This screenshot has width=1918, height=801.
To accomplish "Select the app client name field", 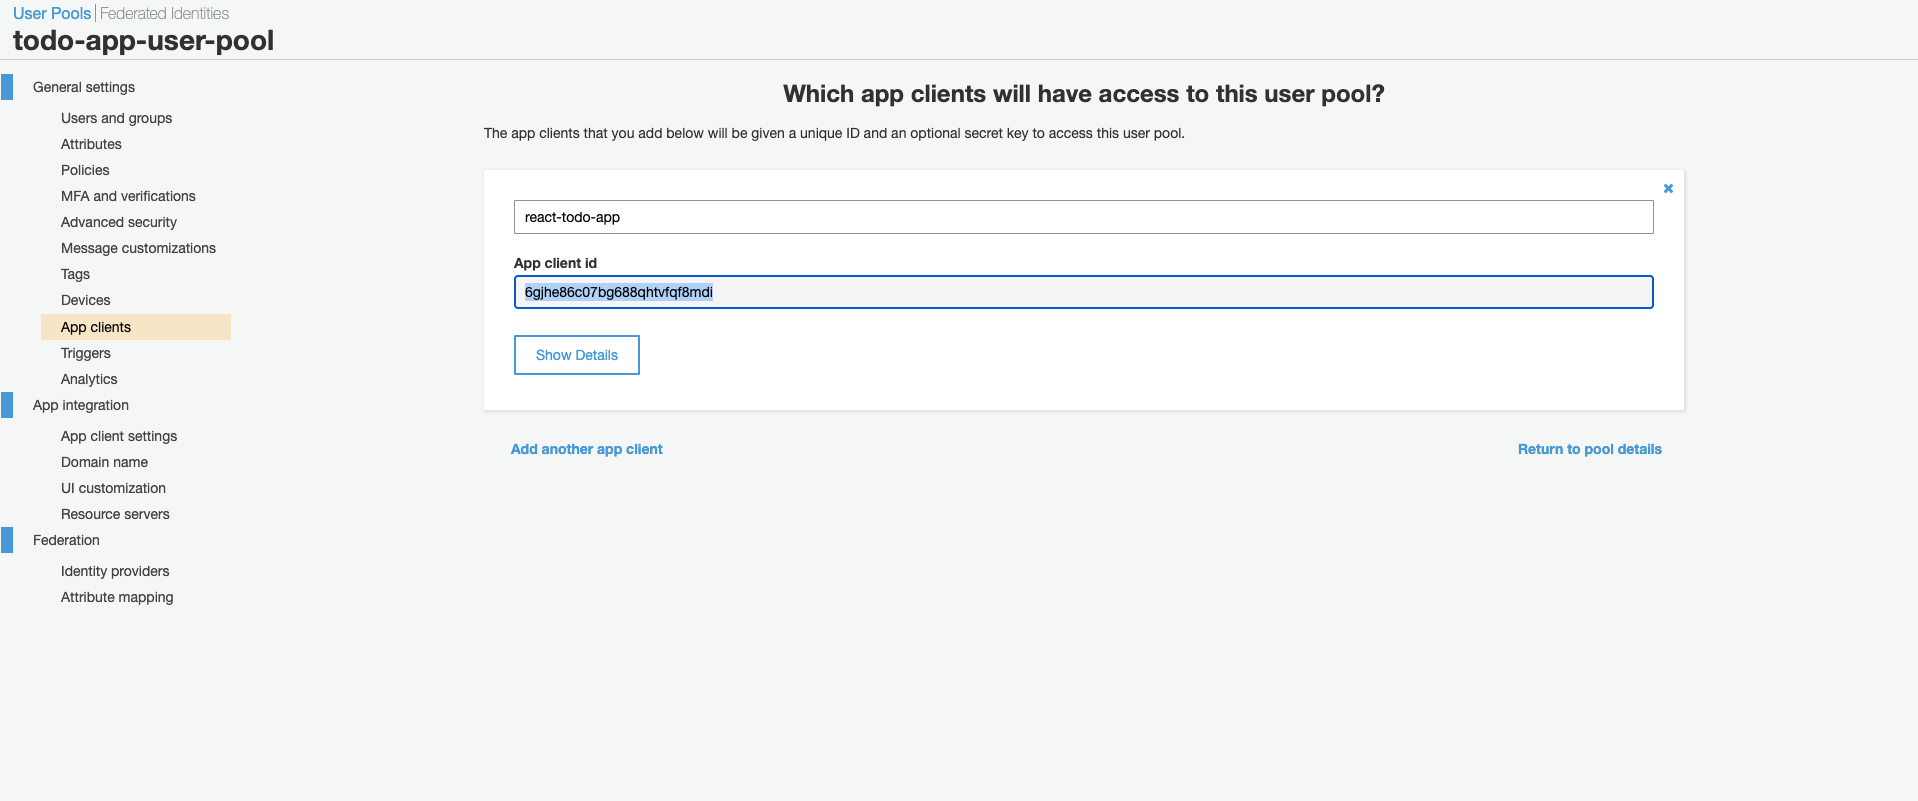I will [x=1084, y=217].
